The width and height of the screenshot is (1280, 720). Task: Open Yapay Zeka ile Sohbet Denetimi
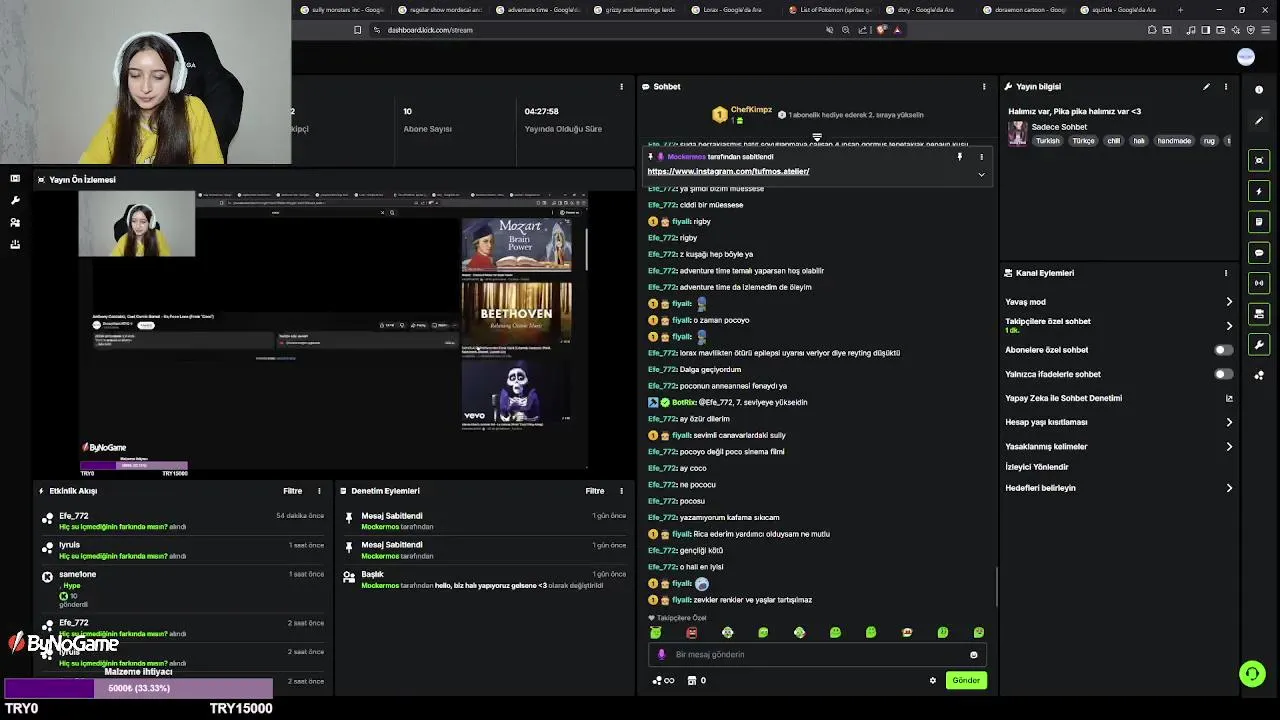1118,398
